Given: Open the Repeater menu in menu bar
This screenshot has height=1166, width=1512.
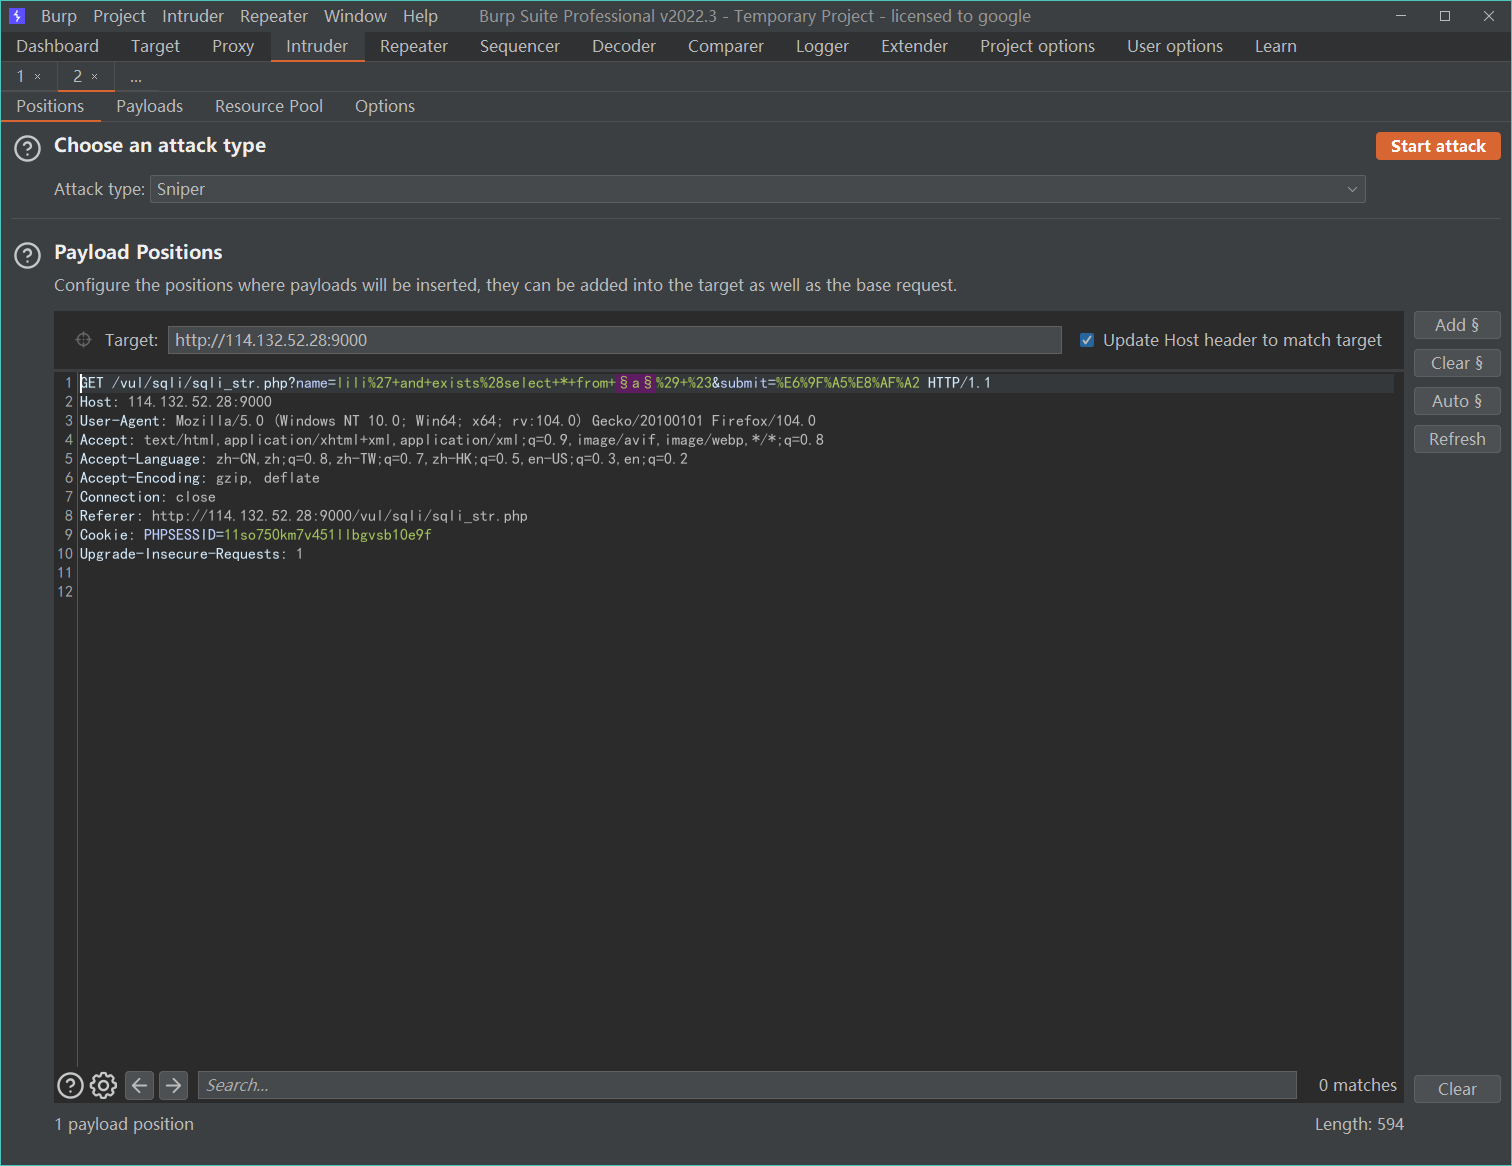Looking at the screenshot, I should (x=274, y=16).
